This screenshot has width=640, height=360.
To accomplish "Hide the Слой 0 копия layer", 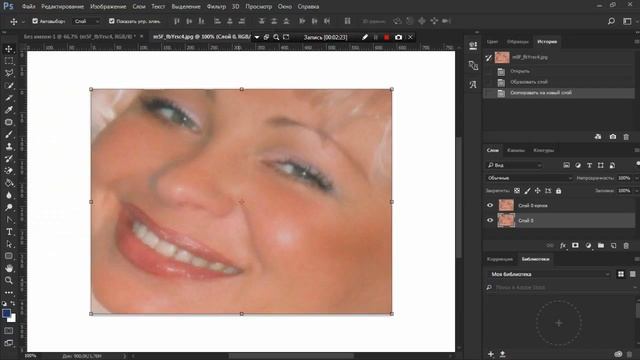I will (x=490, y=205).
